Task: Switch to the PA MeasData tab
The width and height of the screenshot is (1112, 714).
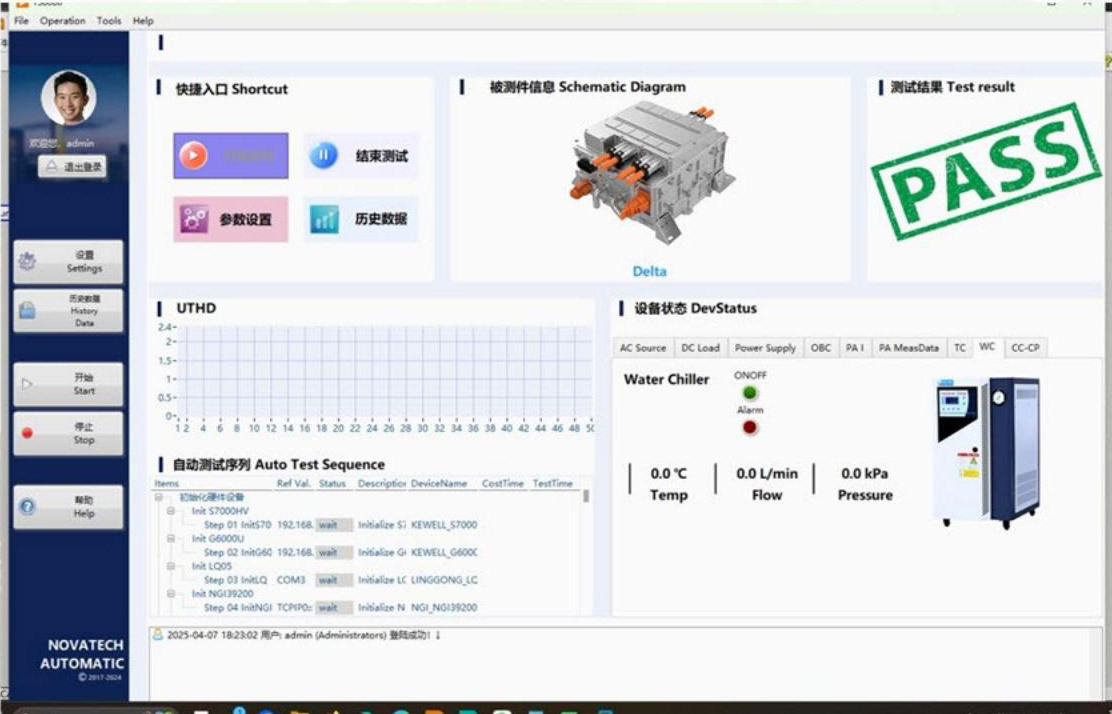Action: (908, 347)
